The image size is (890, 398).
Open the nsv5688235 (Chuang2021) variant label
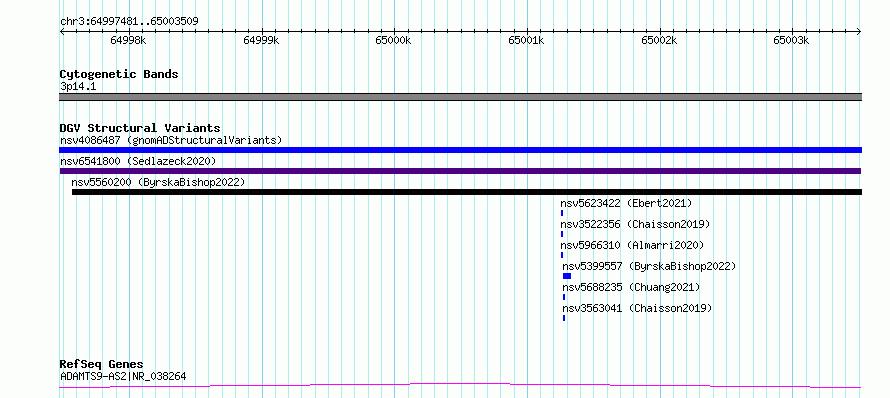point(631,287)
